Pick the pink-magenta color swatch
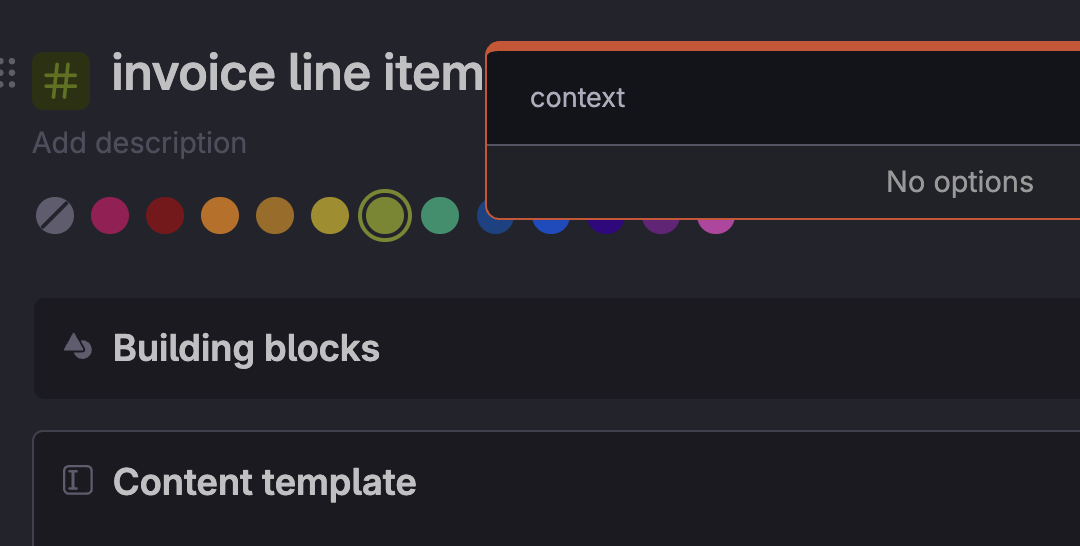1080x546 pixels. coord(110,216)
